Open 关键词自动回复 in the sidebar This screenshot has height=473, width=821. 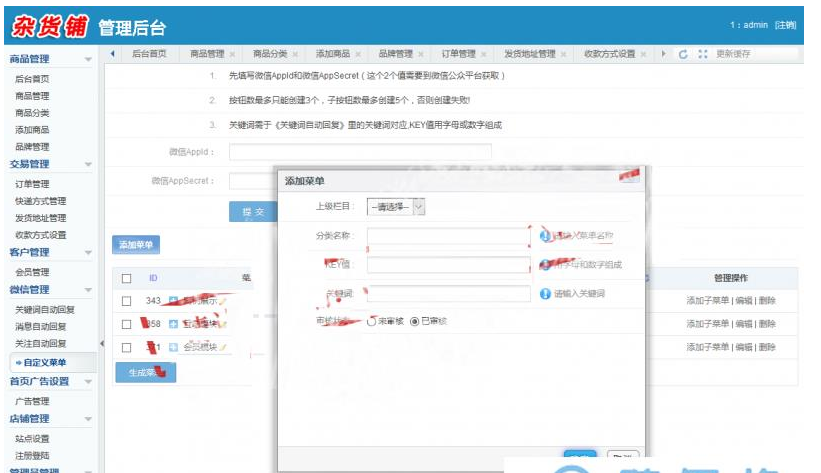(x=45, y=310)
